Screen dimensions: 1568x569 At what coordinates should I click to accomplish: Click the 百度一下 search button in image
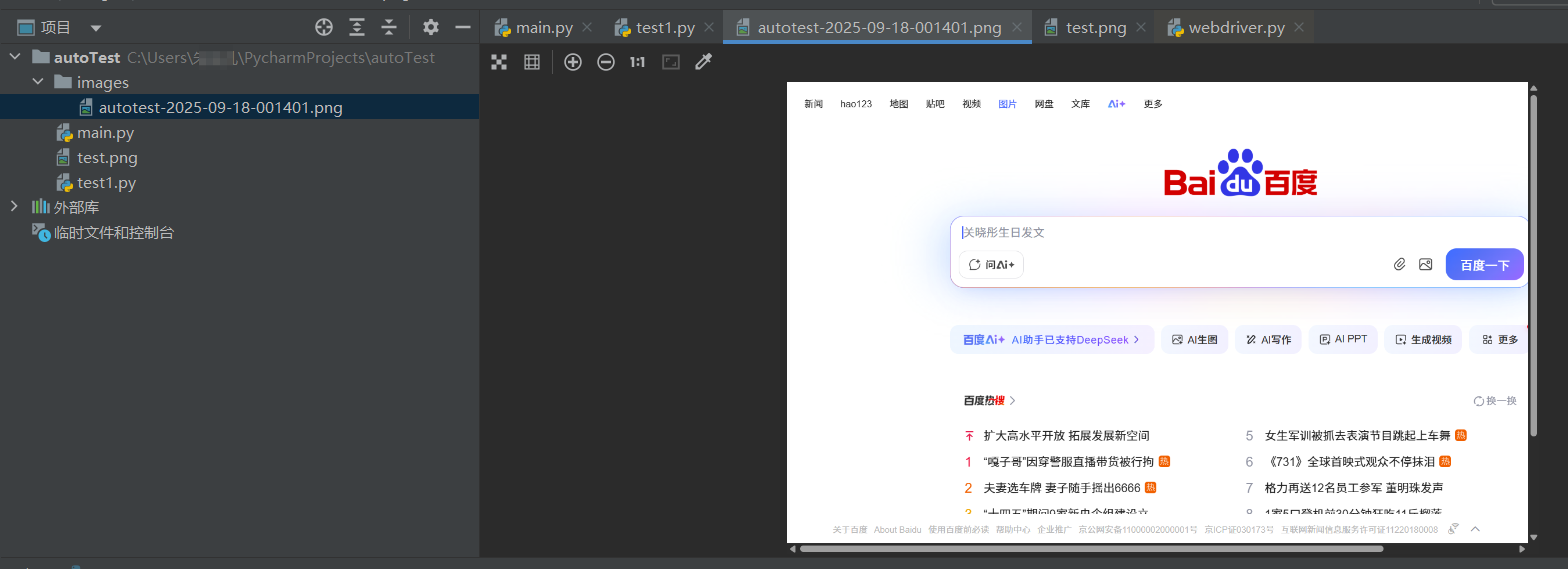pos(1484,265)
